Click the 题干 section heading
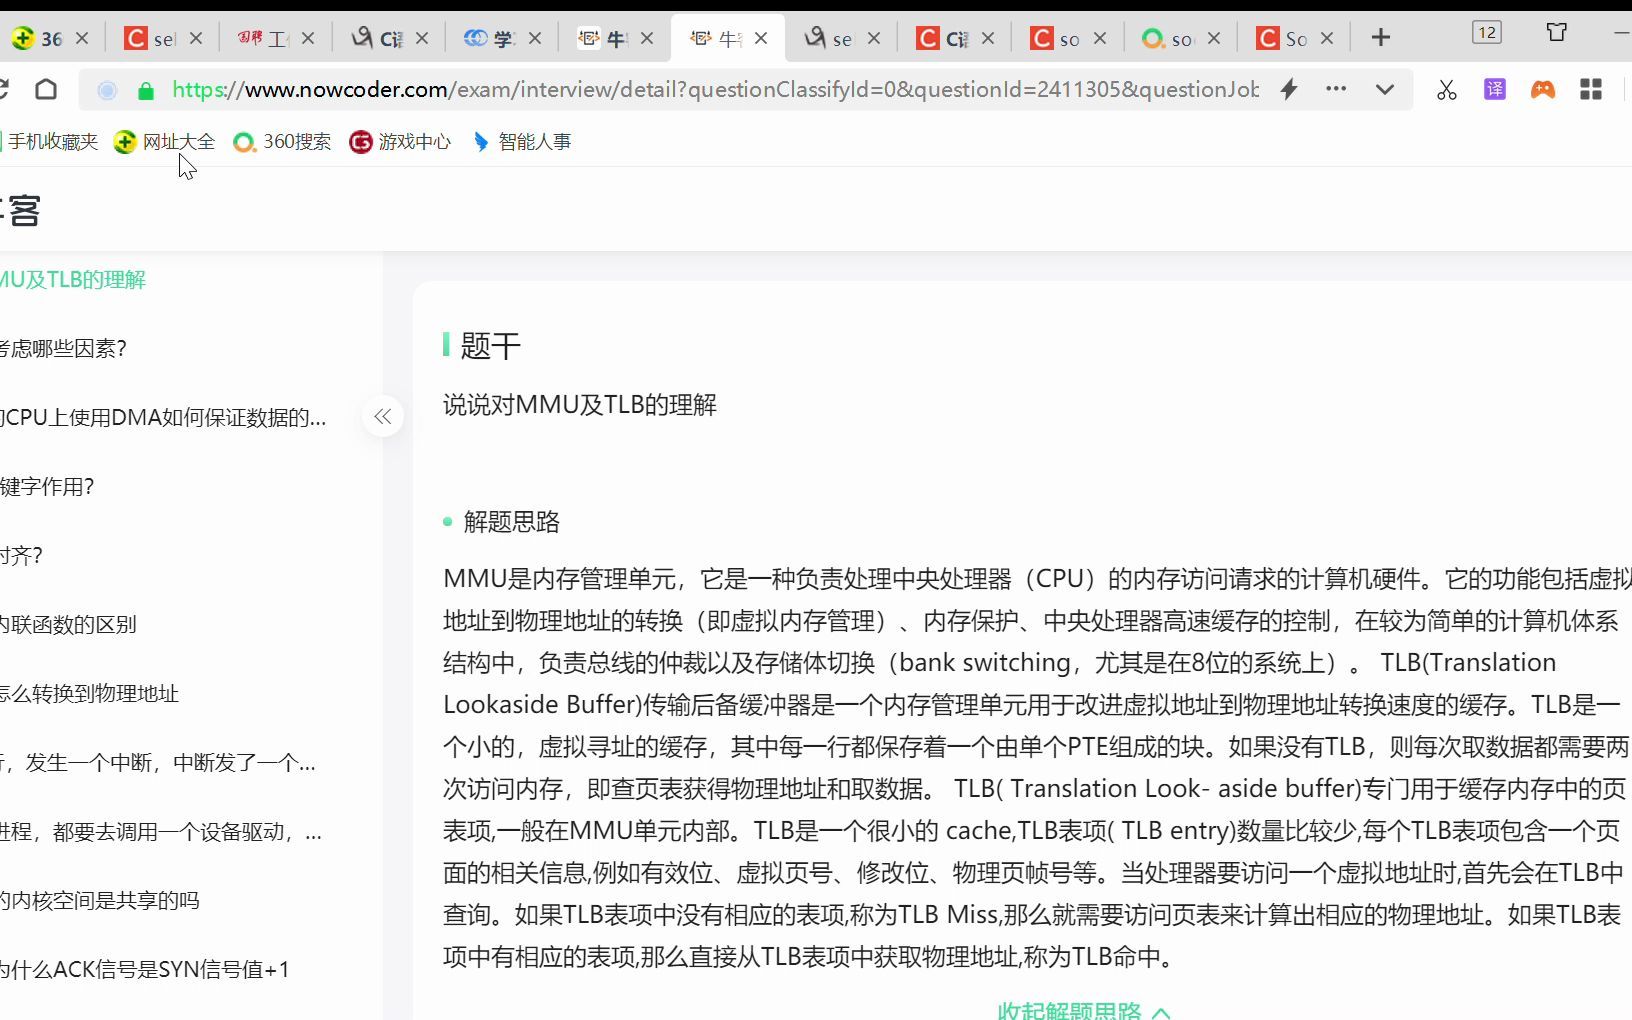 coord(491,346)
